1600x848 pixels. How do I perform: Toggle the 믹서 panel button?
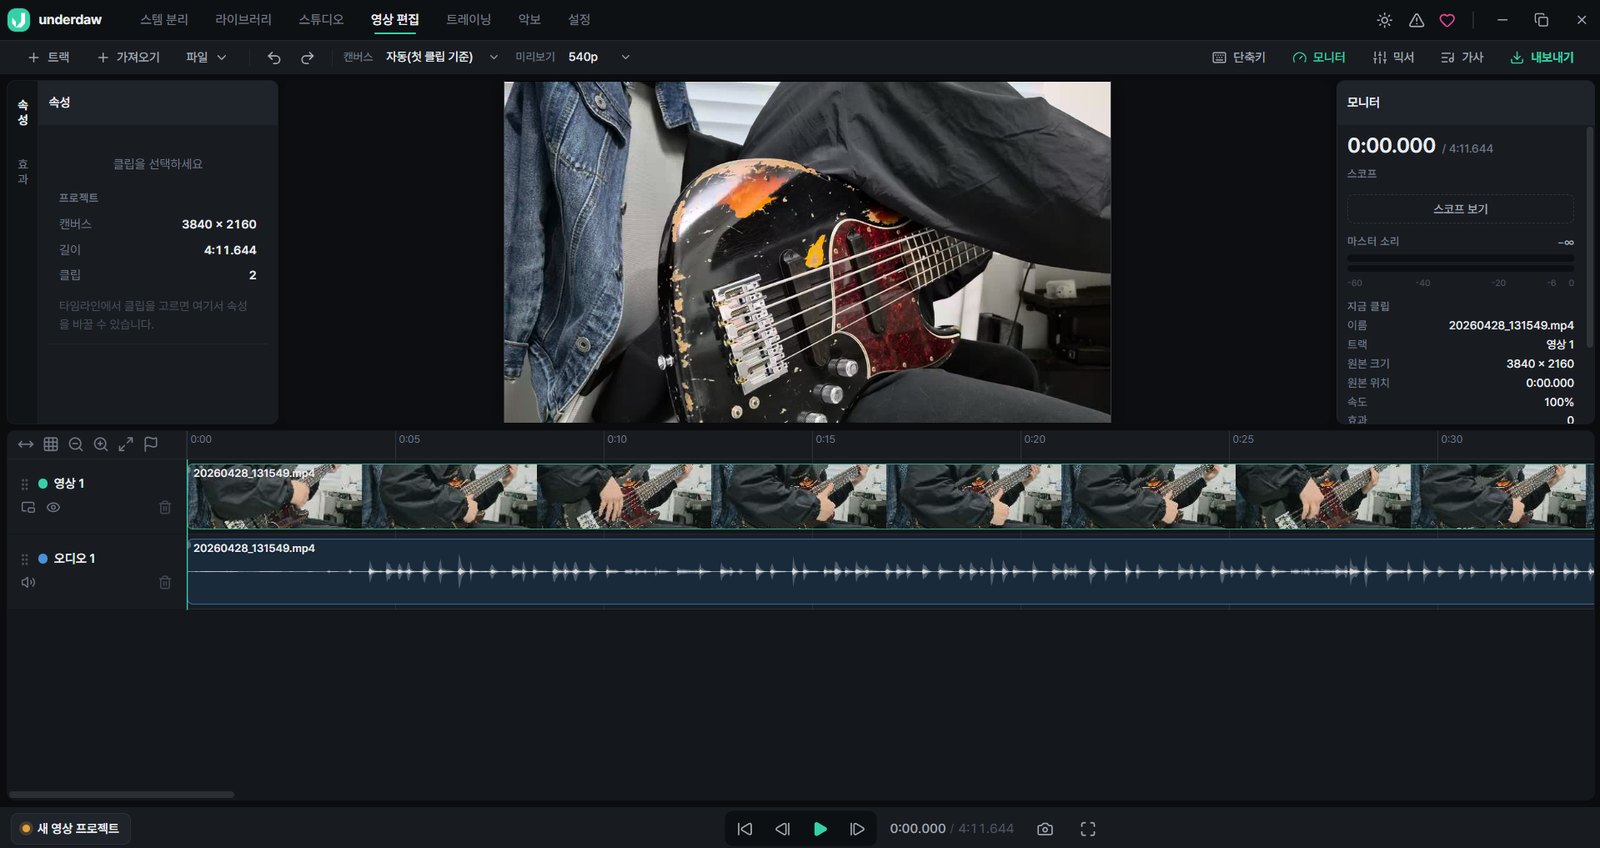tap(1393, 58)
